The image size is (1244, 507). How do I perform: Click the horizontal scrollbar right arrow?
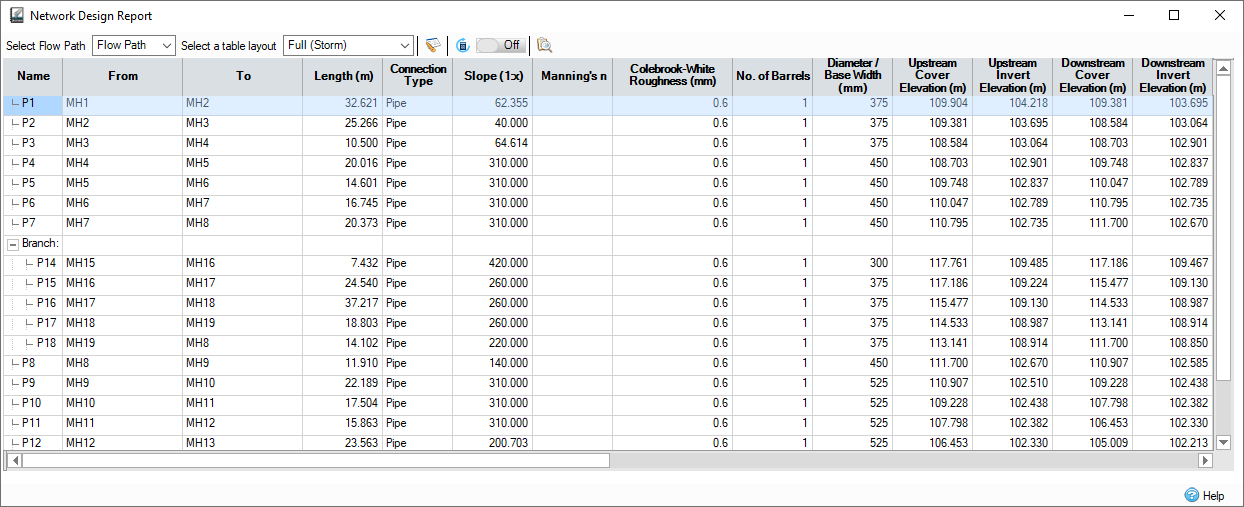1205,461
